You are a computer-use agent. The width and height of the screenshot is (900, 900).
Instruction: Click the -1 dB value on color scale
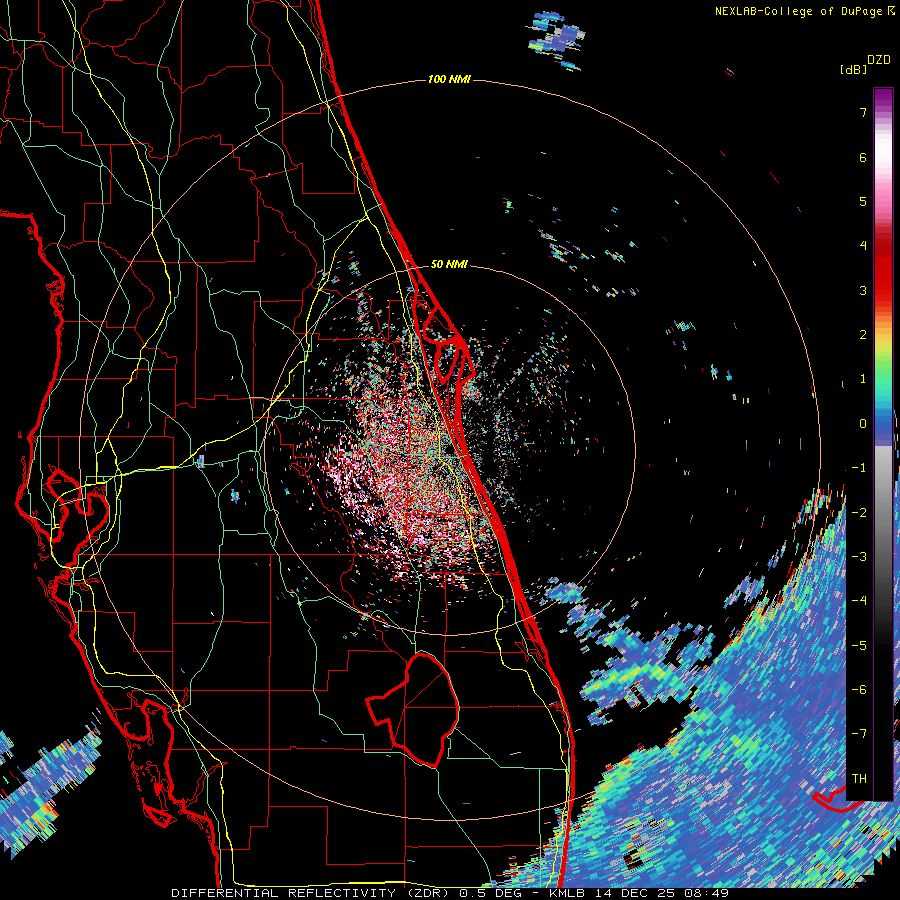[x=859, y=468]
